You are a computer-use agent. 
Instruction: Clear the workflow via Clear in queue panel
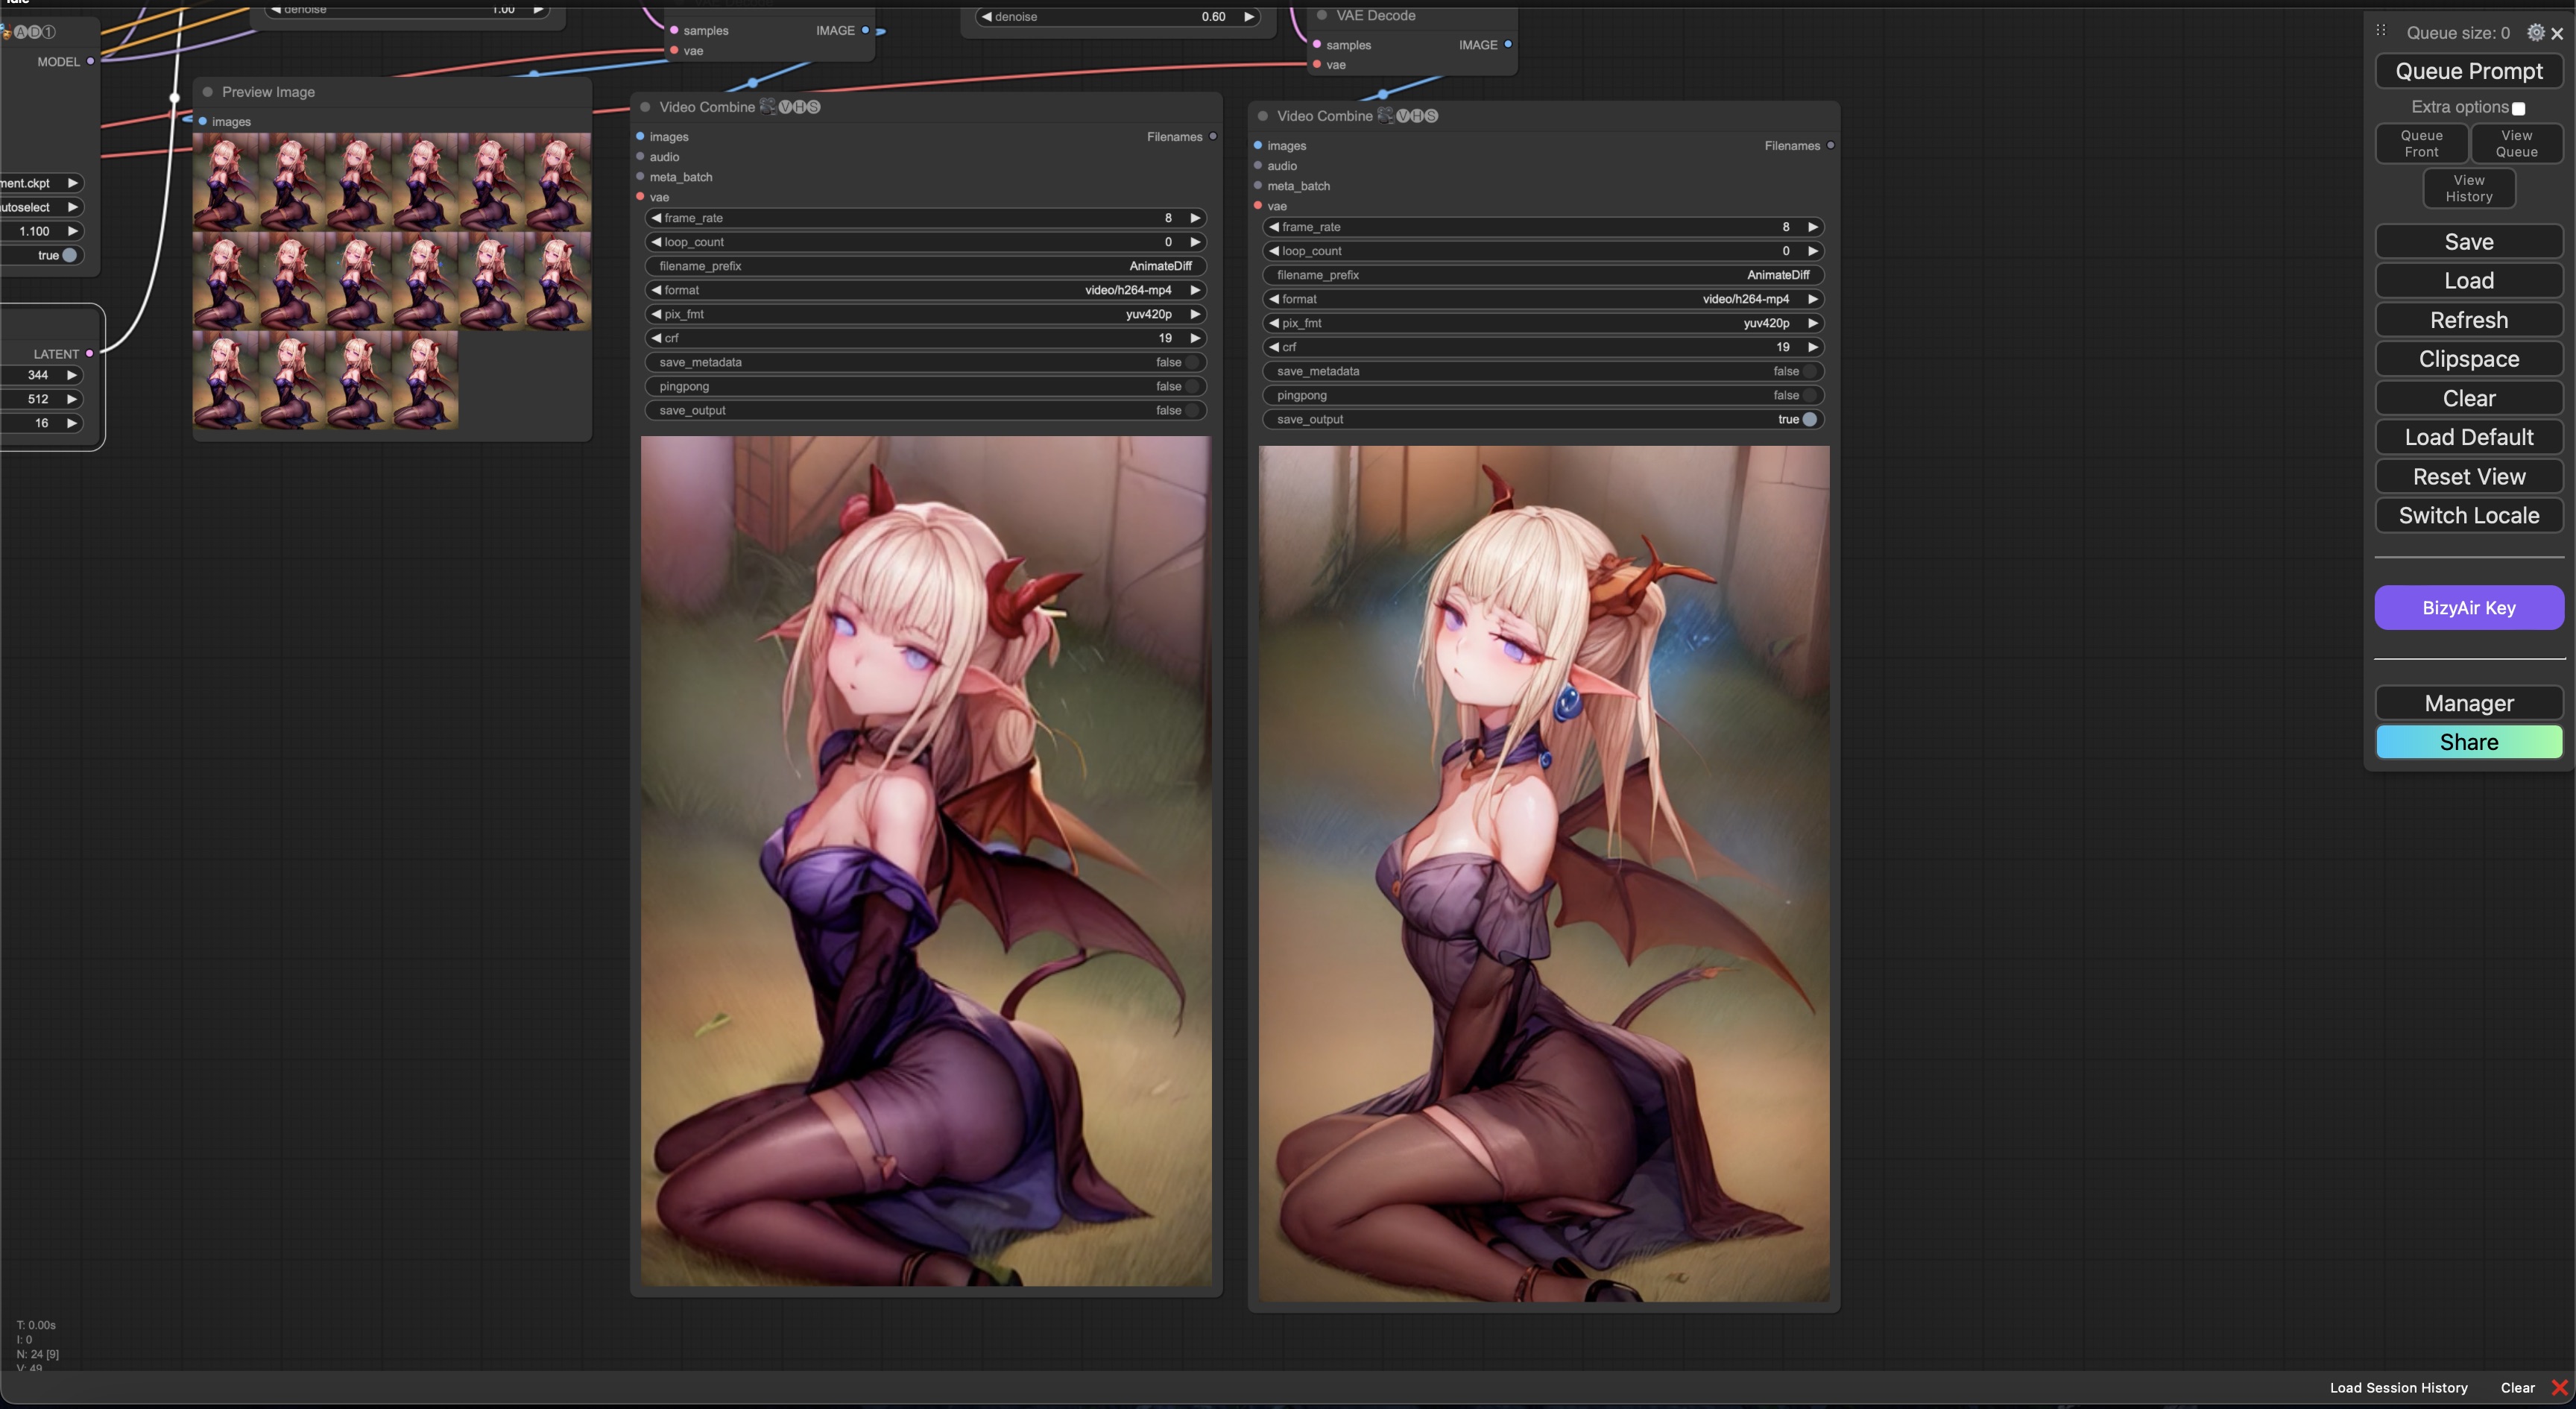(2469, 398)
